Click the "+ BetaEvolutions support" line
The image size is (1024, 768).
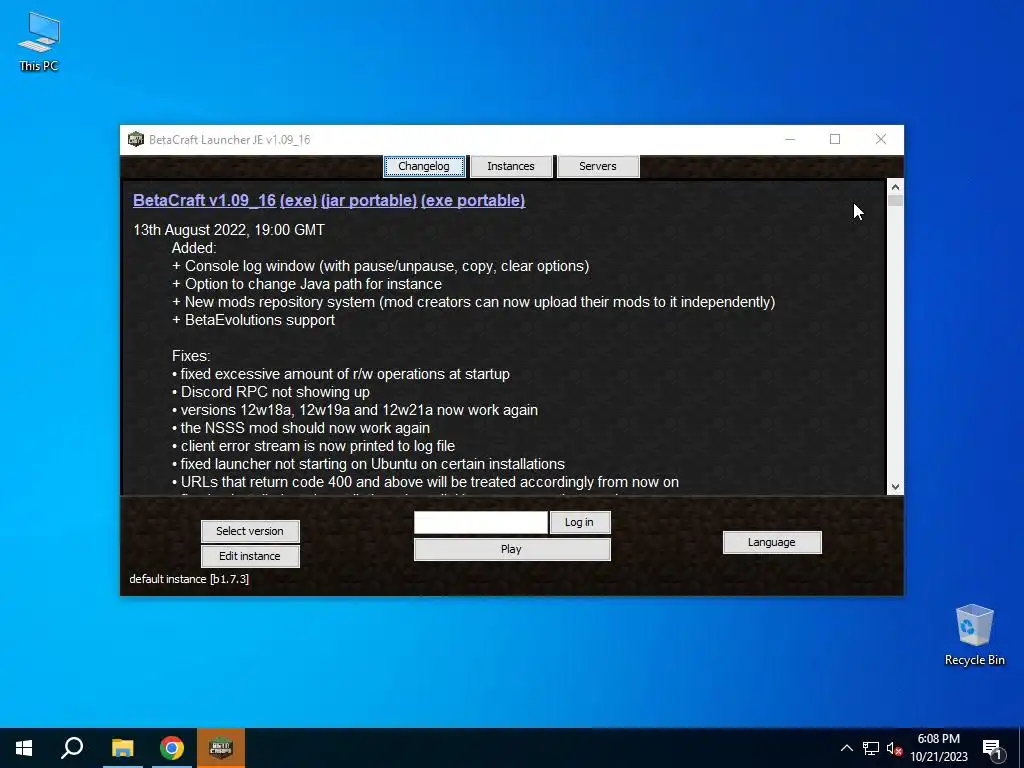[253, 320]
